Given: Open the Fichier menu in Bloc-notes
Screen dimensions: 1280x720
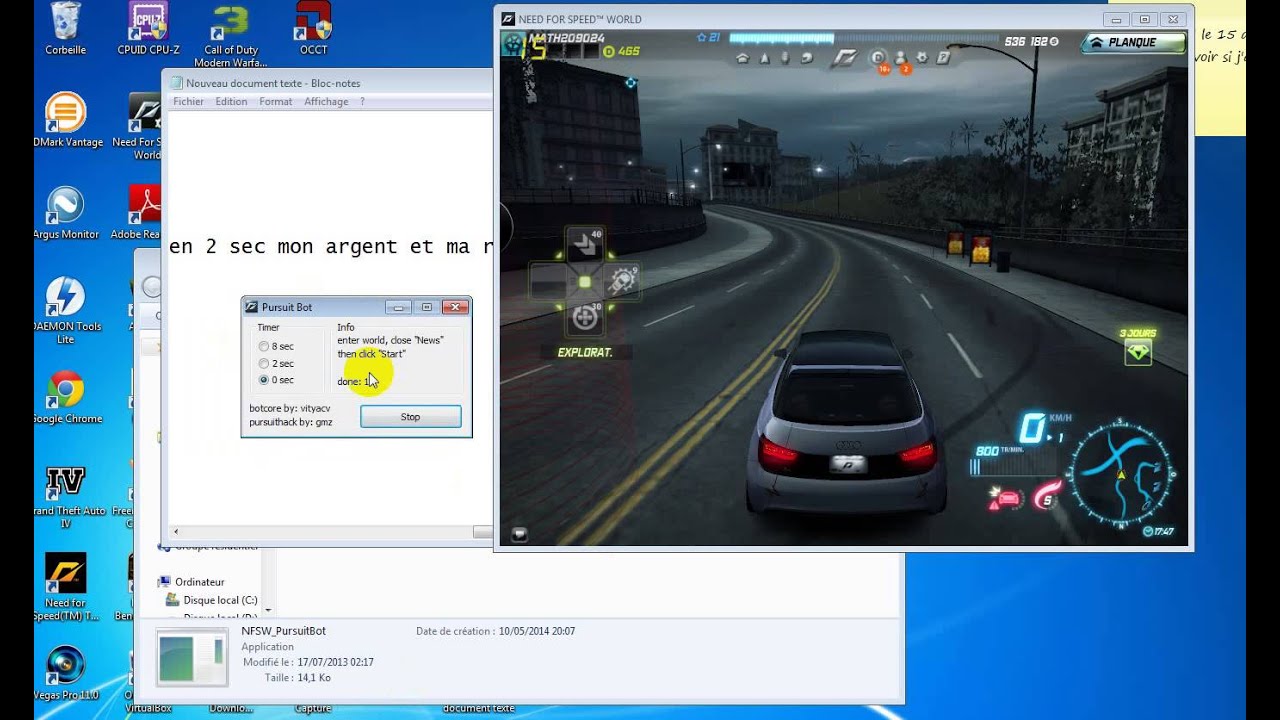Looking at the screenshot, I should 188,102.
